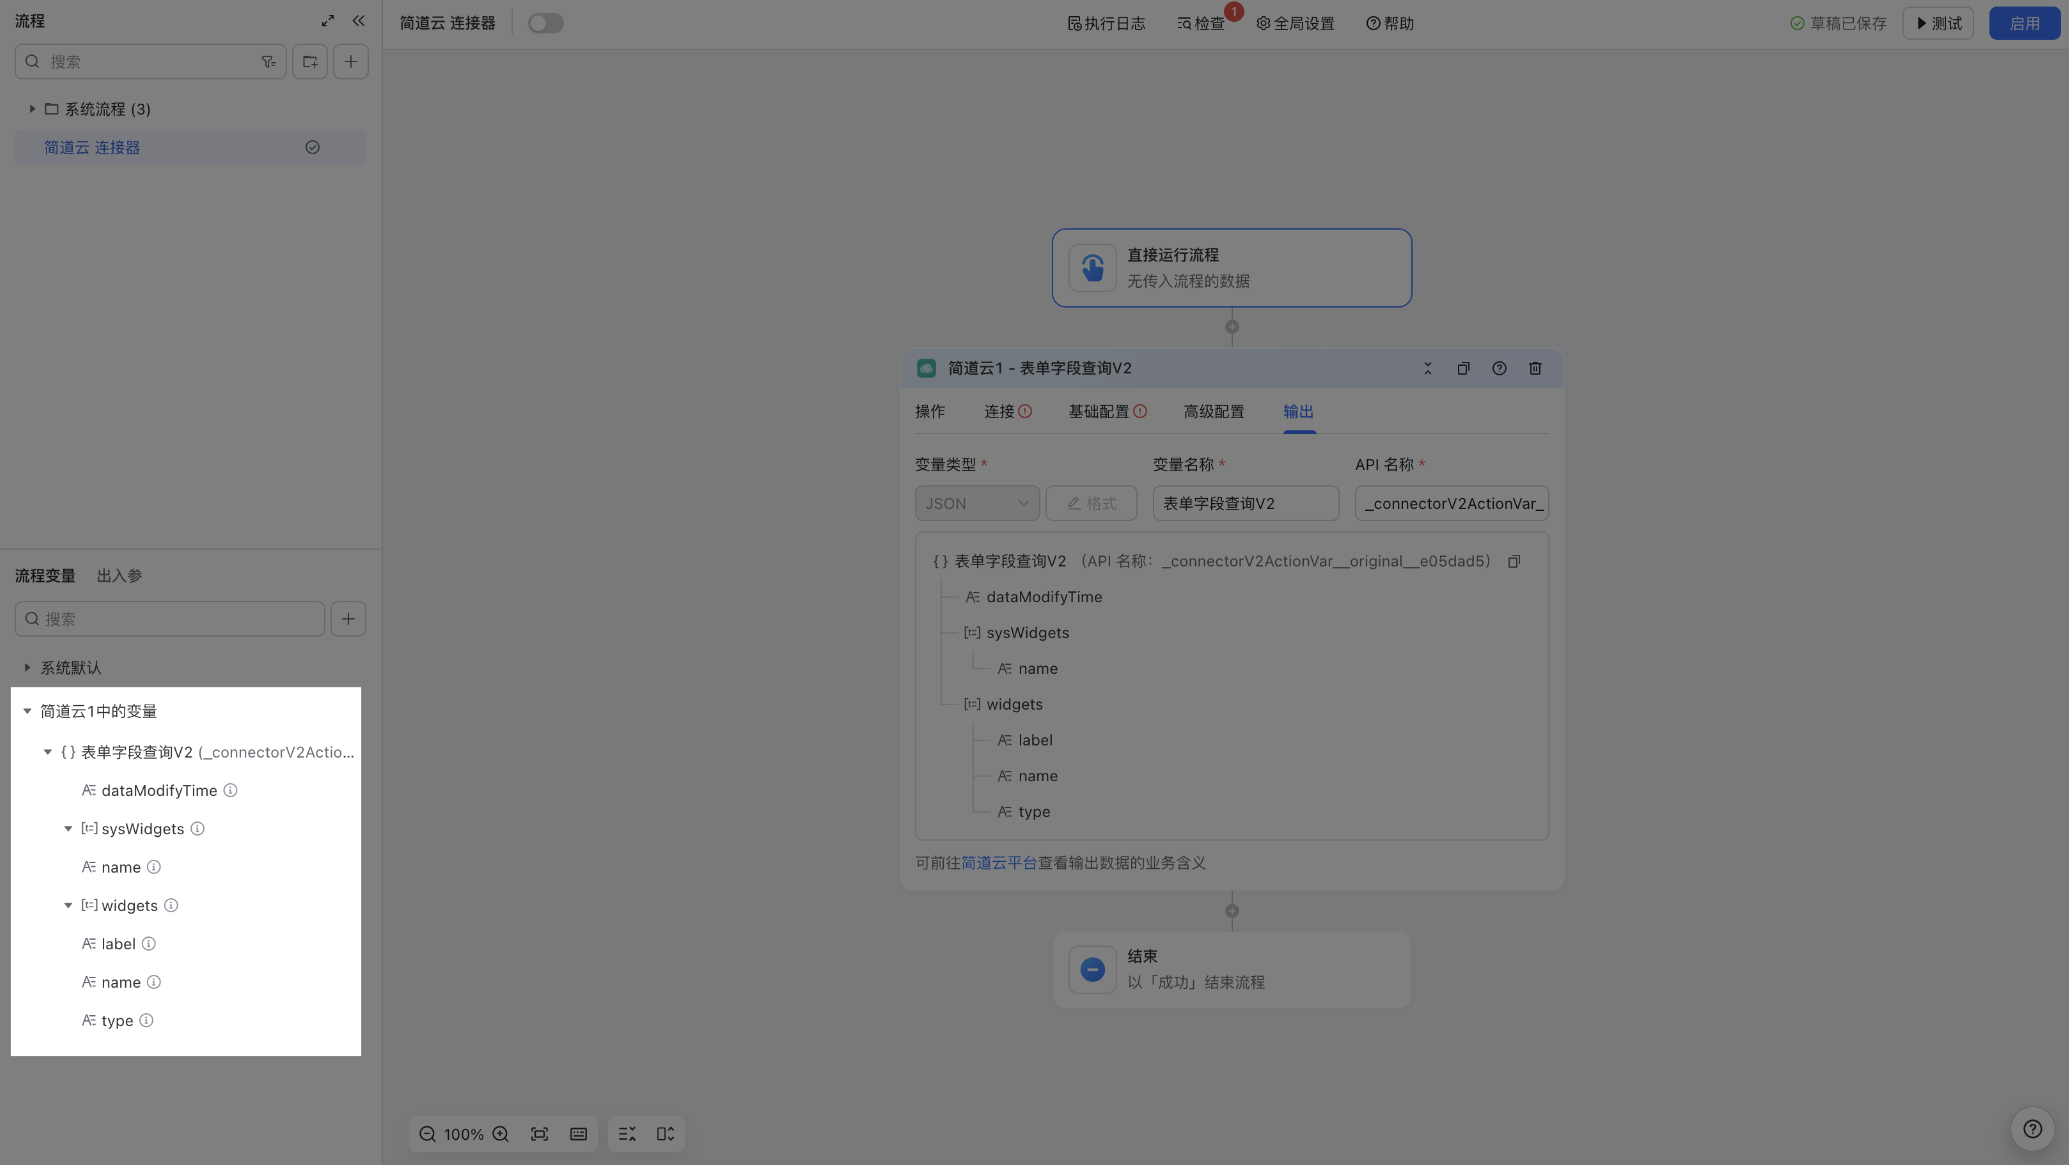Image resolution: width=2069 pixels, height=1165 pixels.
Task: Create a new flow folder
Action: pos(310,62)
